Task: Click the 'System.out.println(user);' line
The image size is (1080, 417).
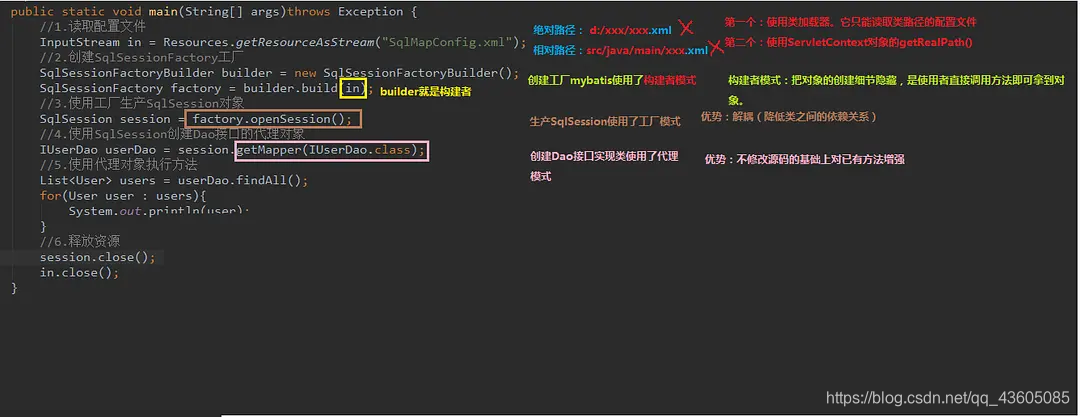Action: (158, 210)
